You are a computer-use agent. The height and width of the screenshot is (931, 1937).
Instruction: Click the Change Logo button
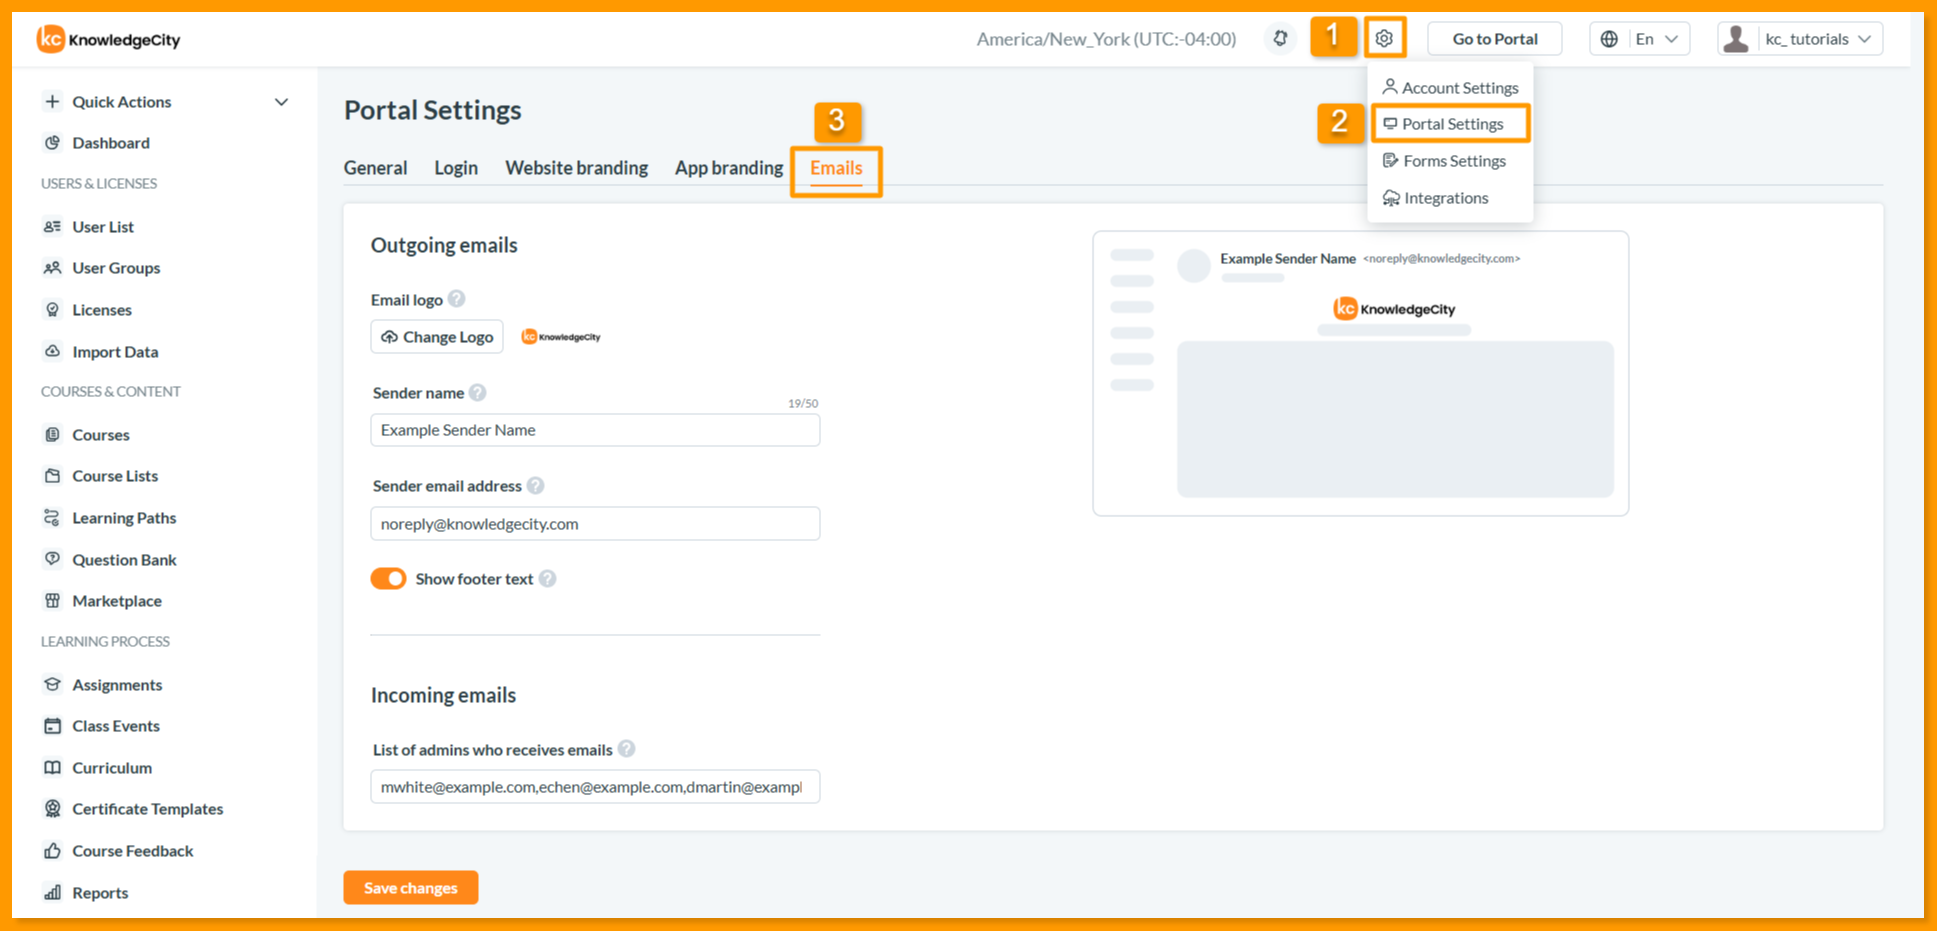pos(437,337)
